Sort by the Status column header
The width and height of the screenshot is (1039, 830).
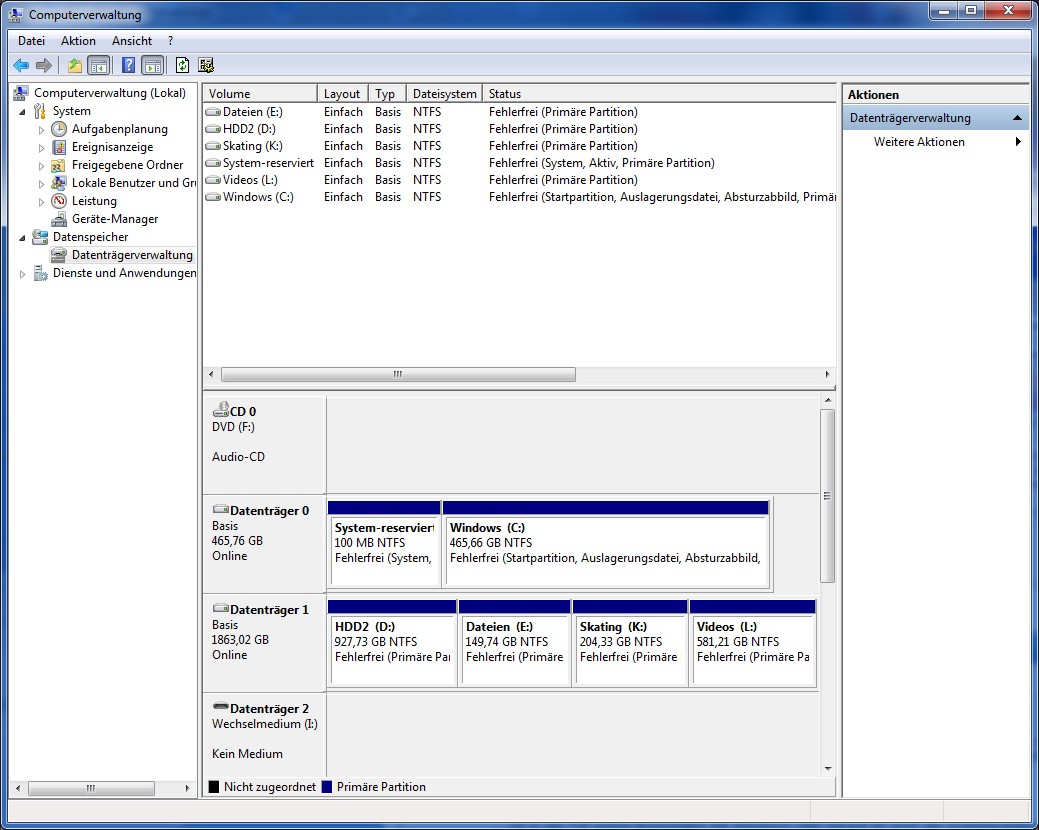[x=659, y=93]
